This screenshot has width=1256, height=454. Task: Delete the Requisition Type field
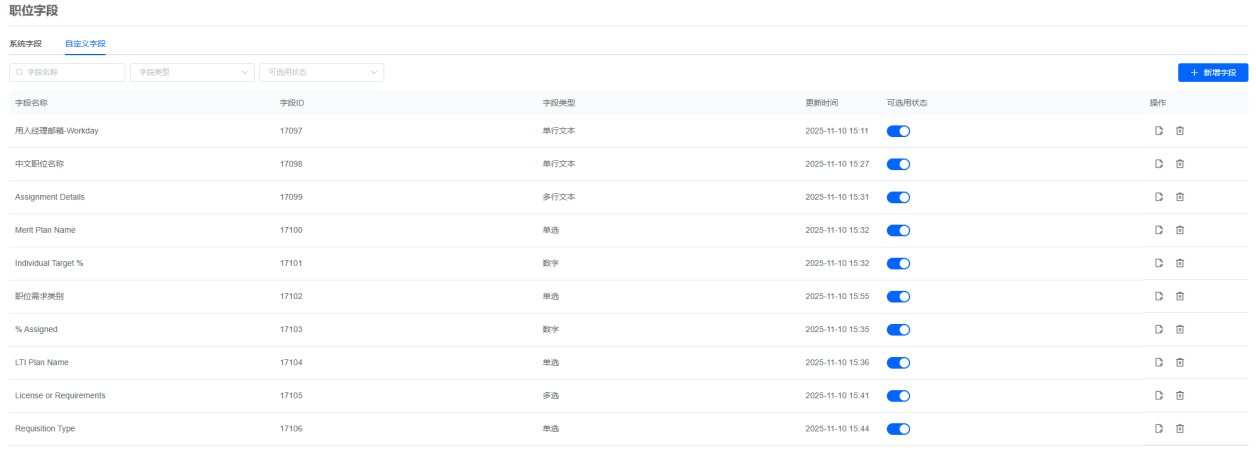[x=1180, y=428]
